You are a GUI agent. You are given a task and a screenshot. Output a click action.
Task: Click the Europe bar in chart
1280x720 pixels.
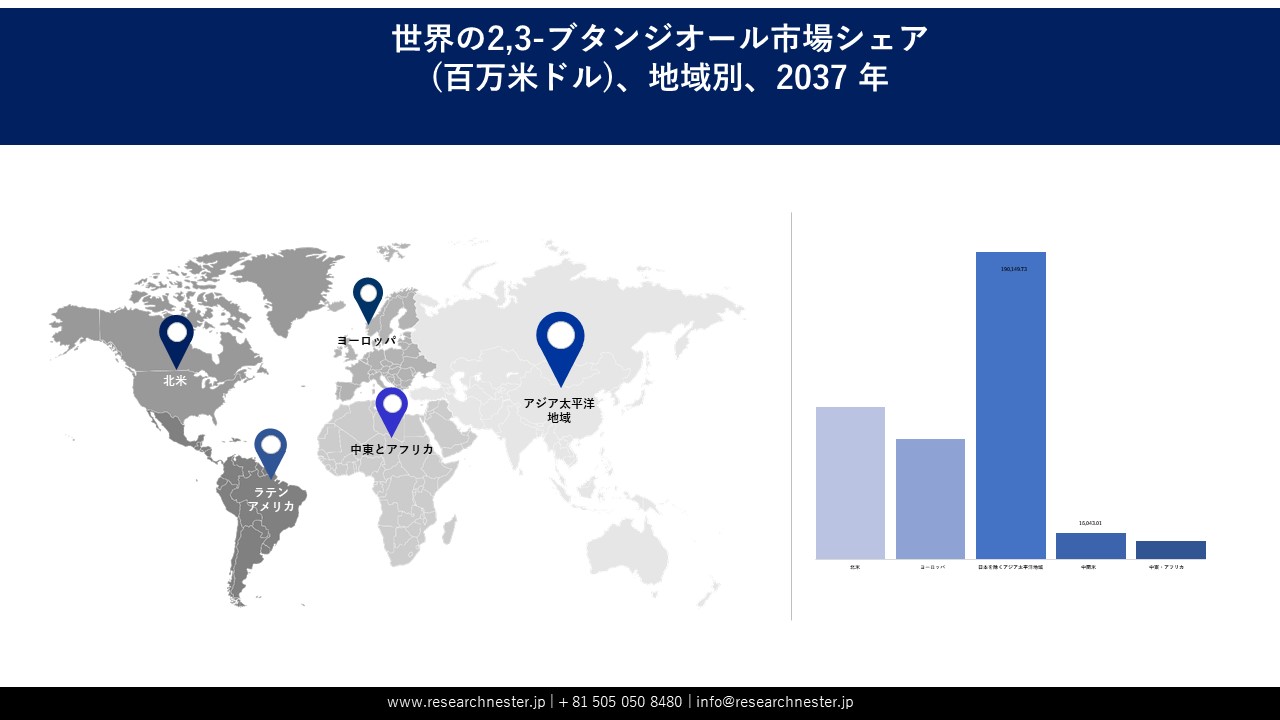[x=930, y=499]
